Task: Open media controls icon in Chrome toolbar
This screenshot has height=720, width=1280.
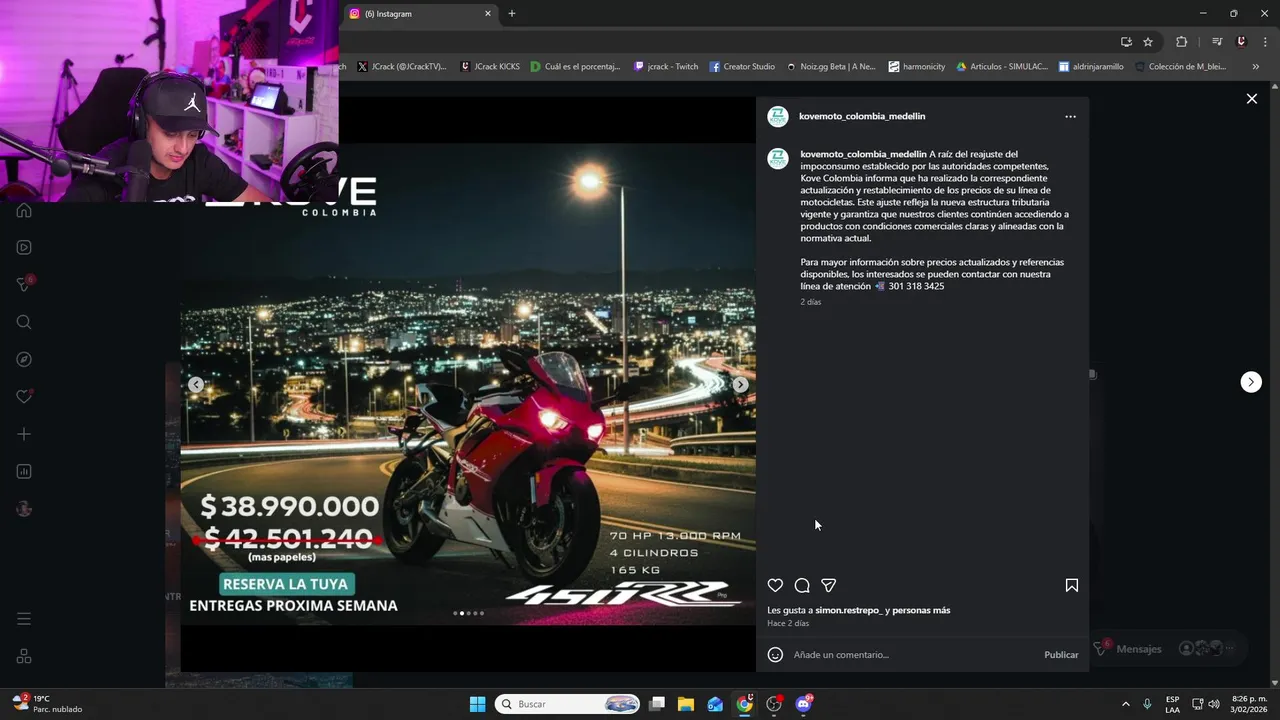Action: click(x=1217, y=42)
